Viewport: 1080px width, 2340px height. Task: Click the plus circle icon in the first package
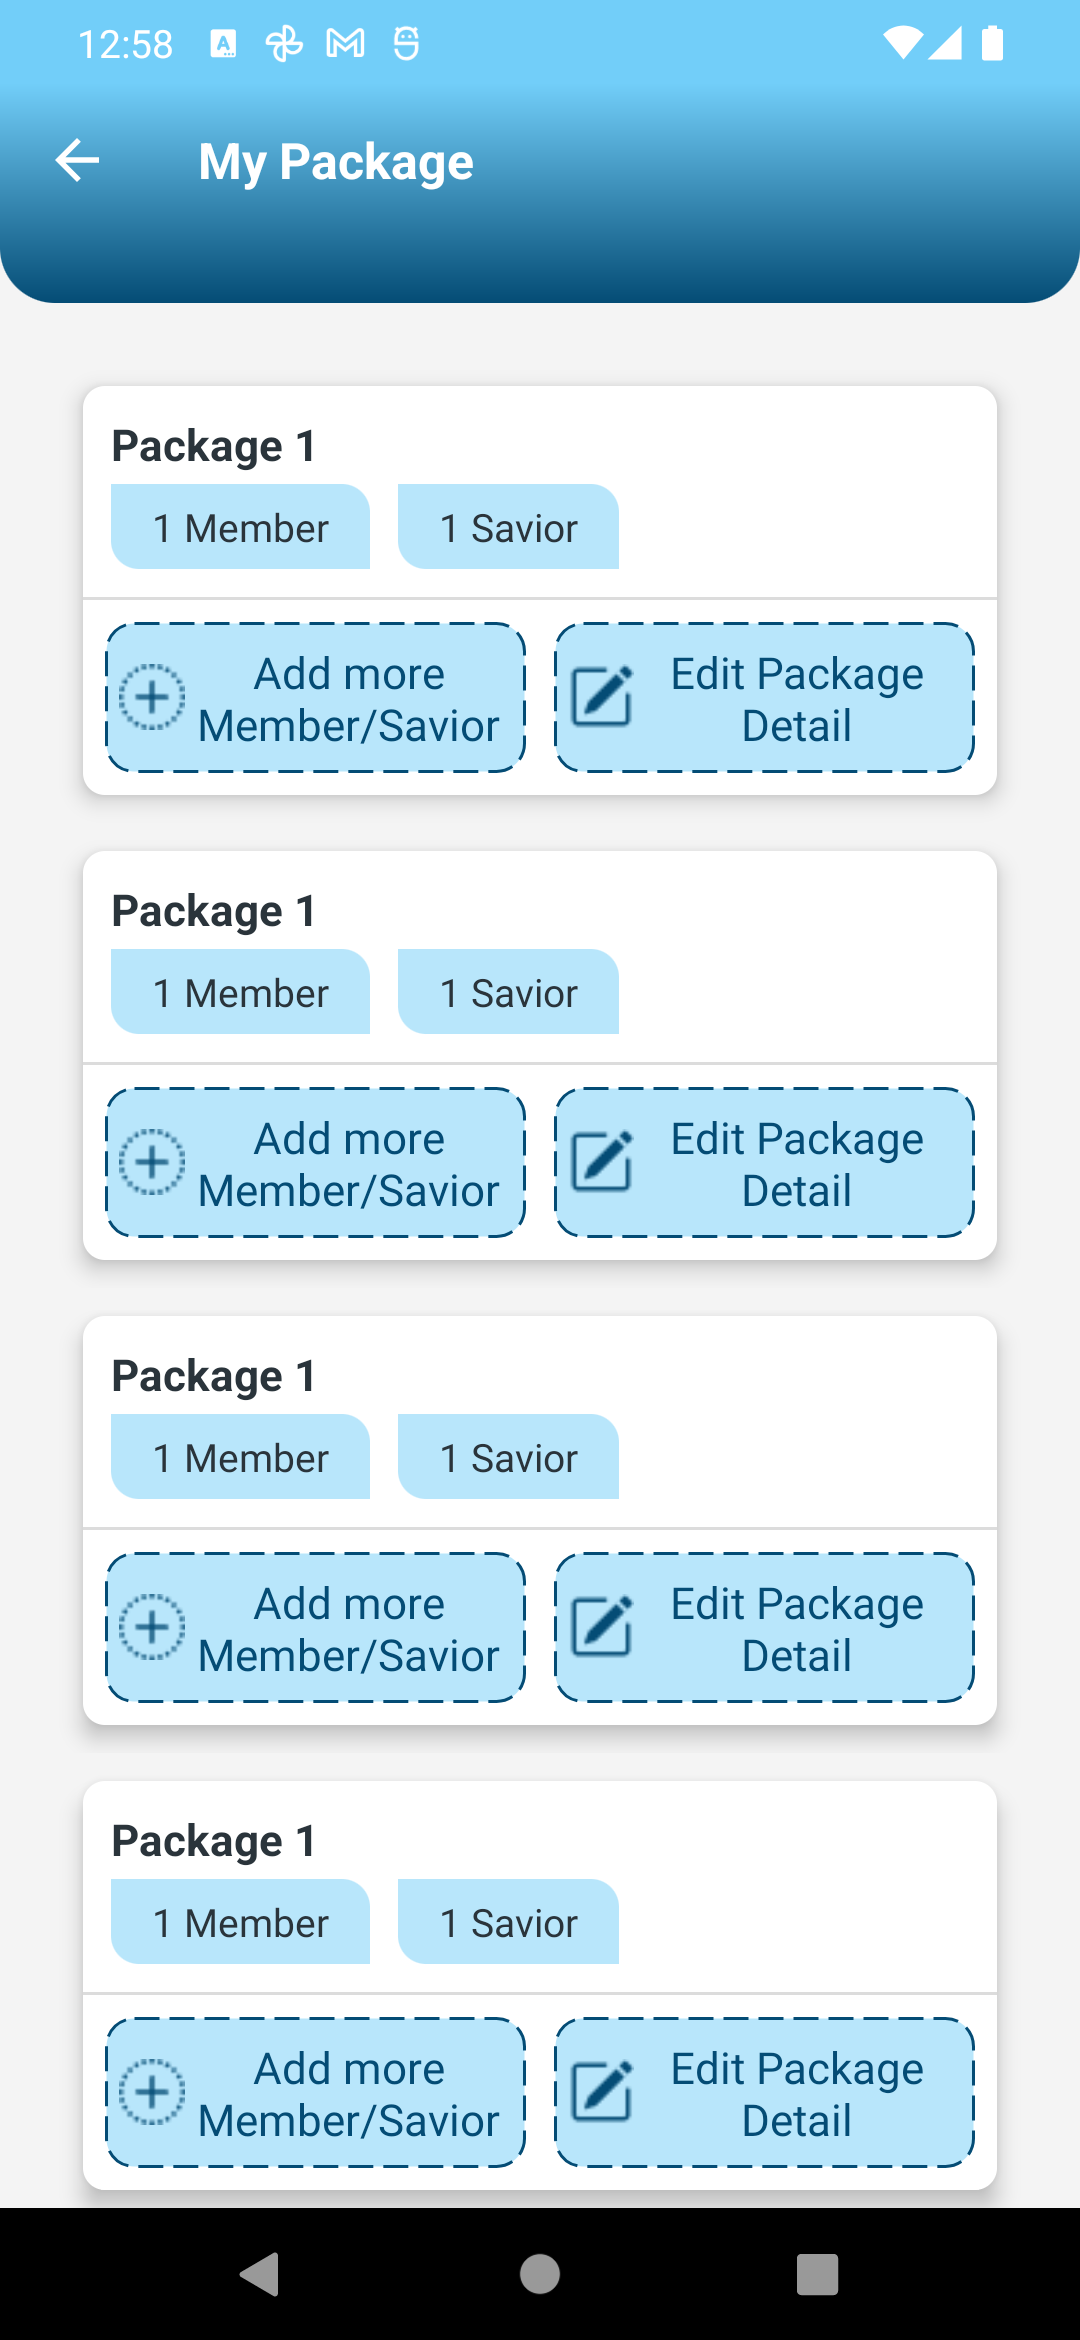click(152, 697)
